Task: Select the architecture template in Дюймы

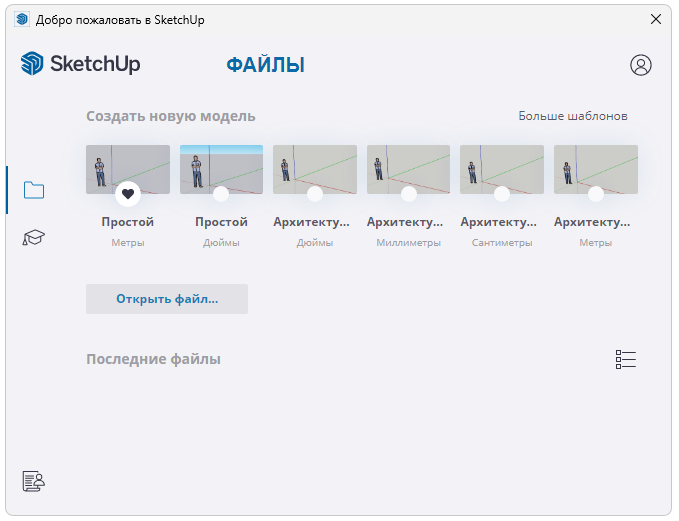Action: pyautogui.click(x=315, y=167)
